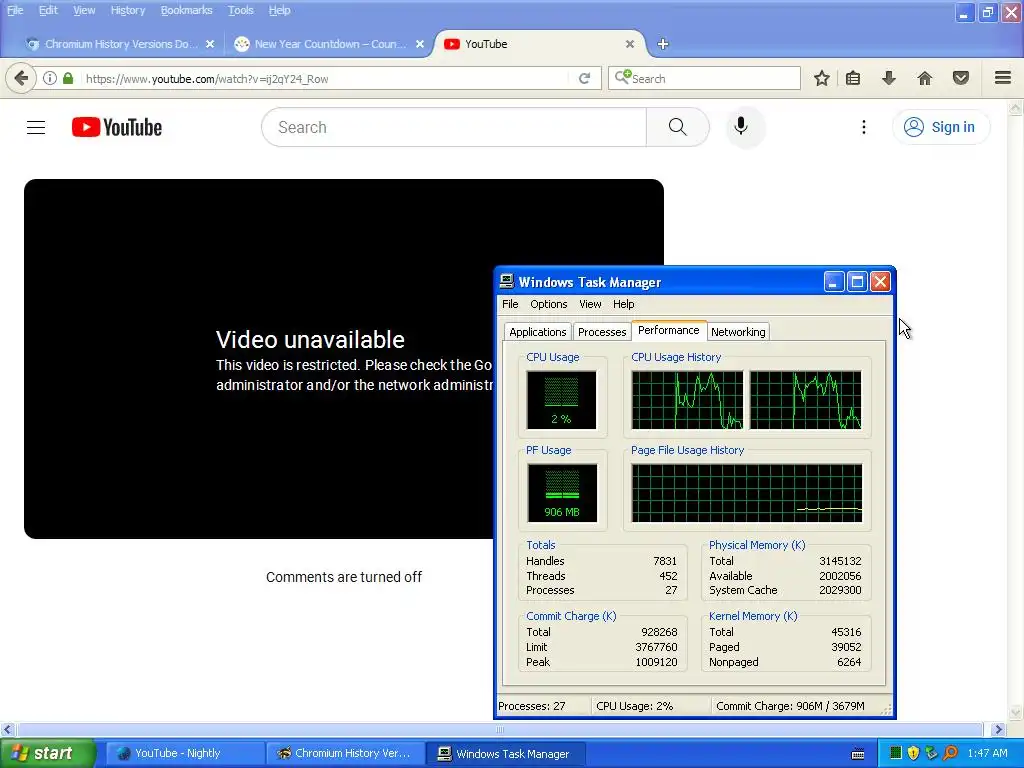
Task: Click Windows Task Manager taskbar button
Action: 505,754
